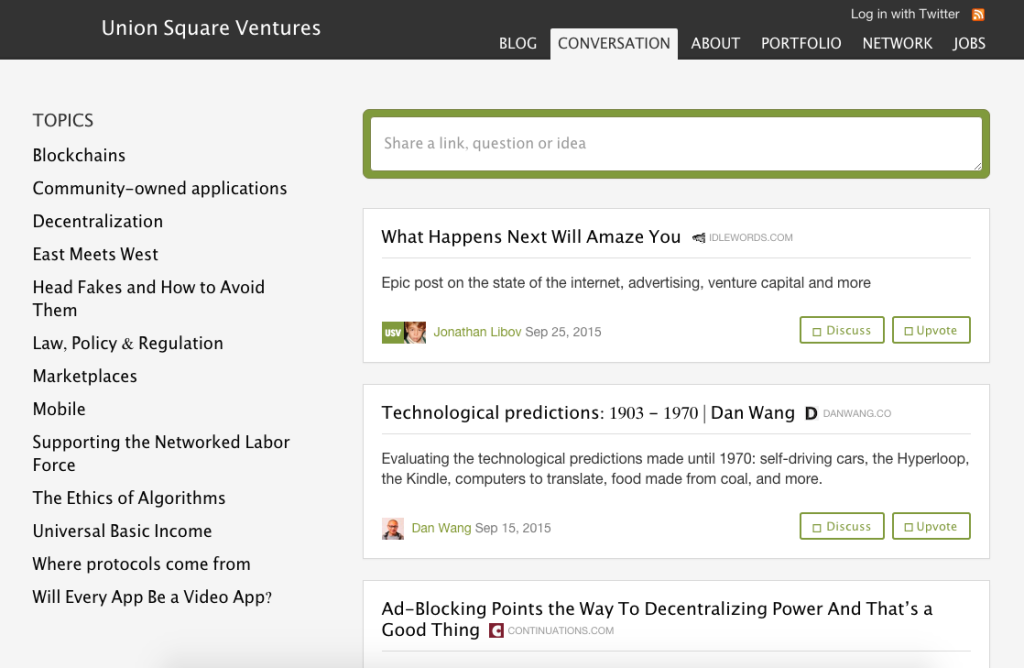Click the TOPICS sidebar heading
Screen dimensions: 1024x668
63,120
